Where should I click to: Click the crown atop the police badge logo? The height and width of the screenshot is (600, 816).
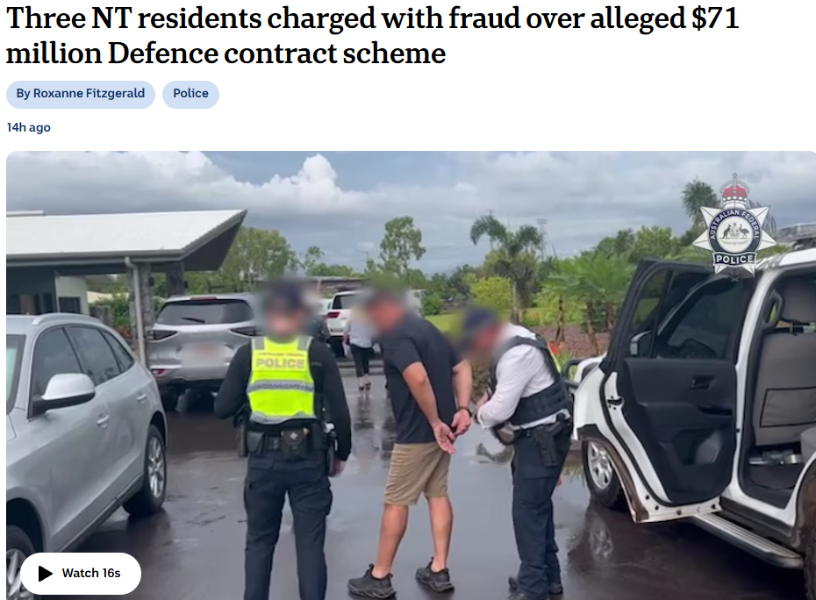pos(734,191)
